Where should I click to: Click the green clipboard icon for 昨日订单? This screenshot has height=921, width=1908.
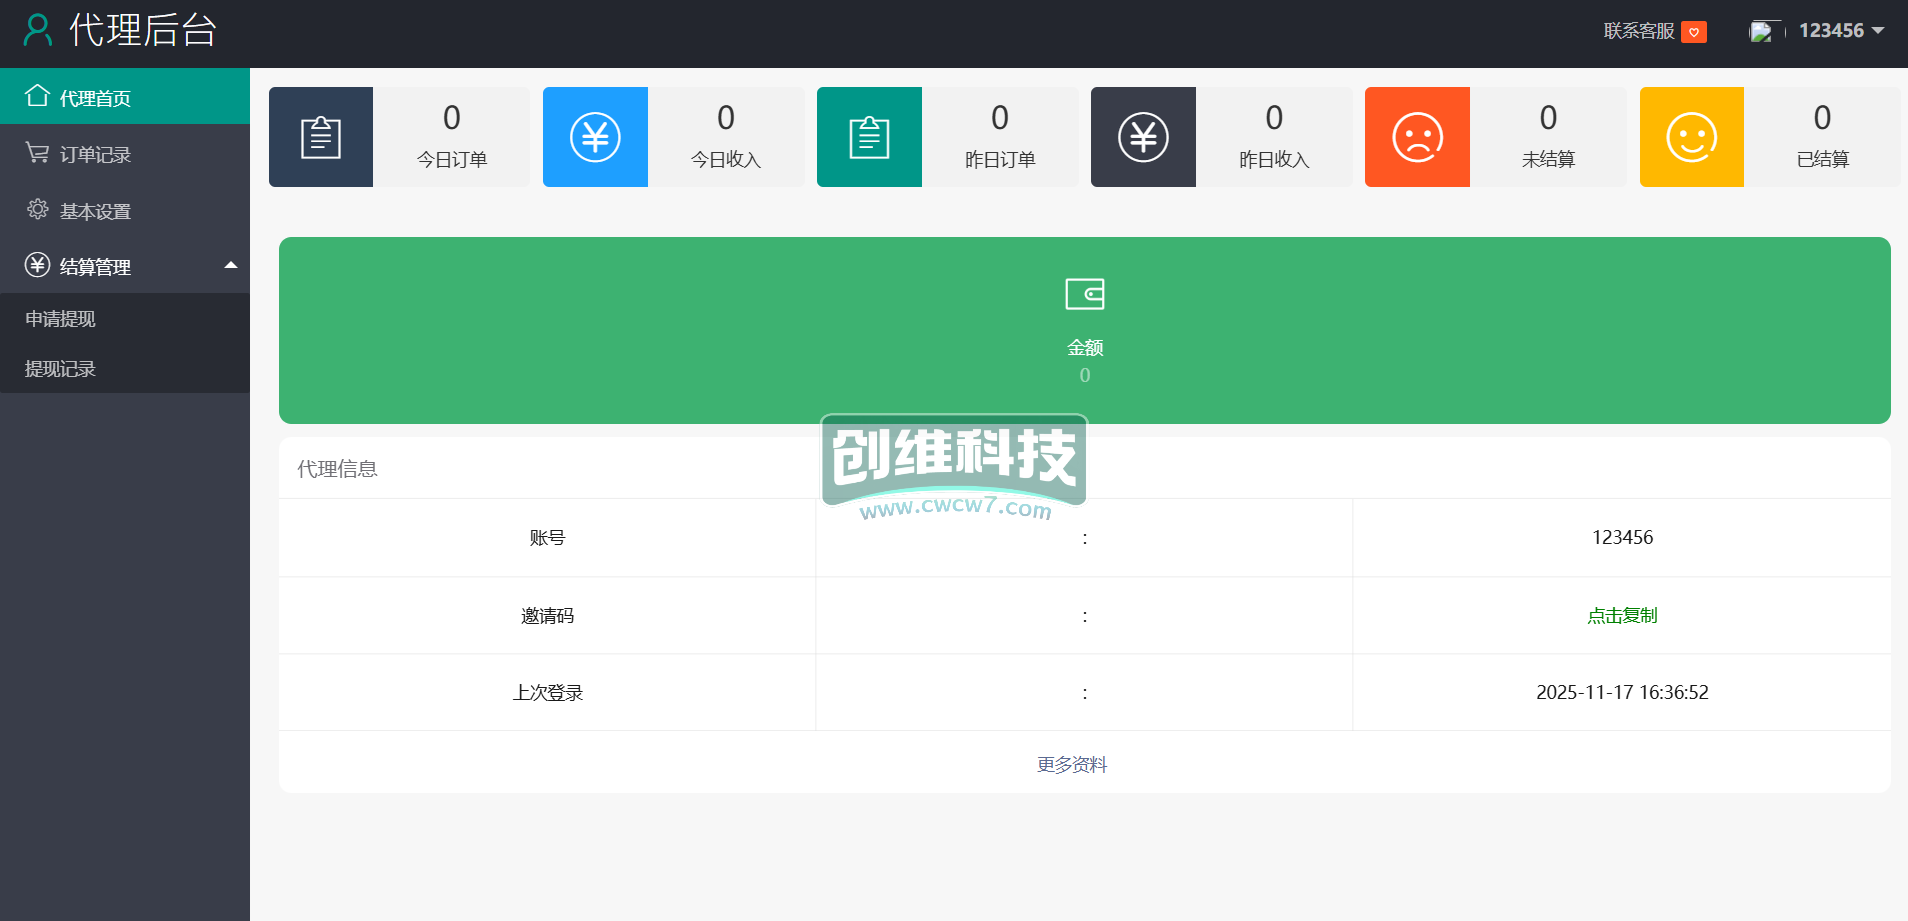869,137
